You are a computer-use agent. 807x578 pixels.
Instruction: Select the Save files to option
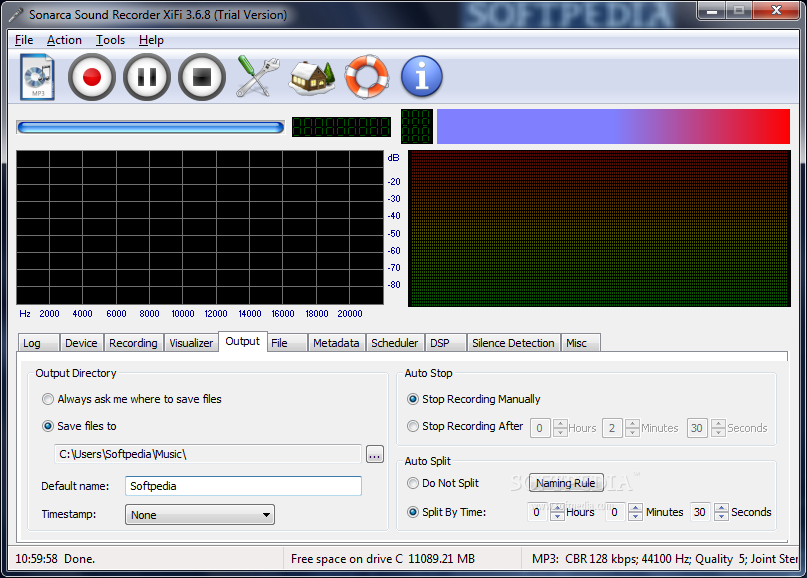pyautogui.click(x=80, y=426)
